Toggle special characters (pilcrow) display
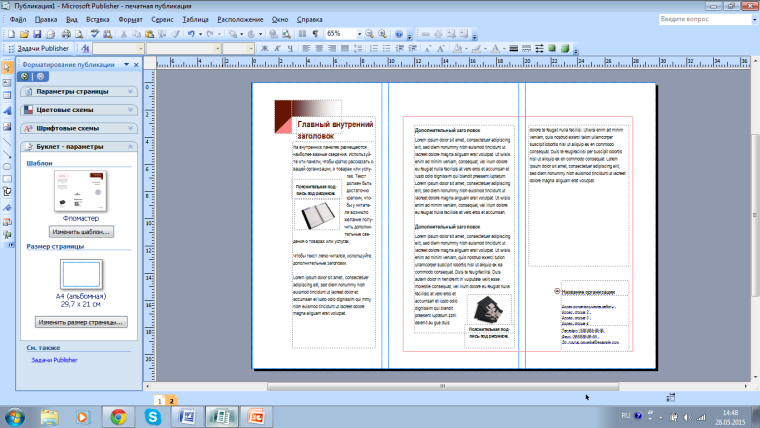 point(314,33)
